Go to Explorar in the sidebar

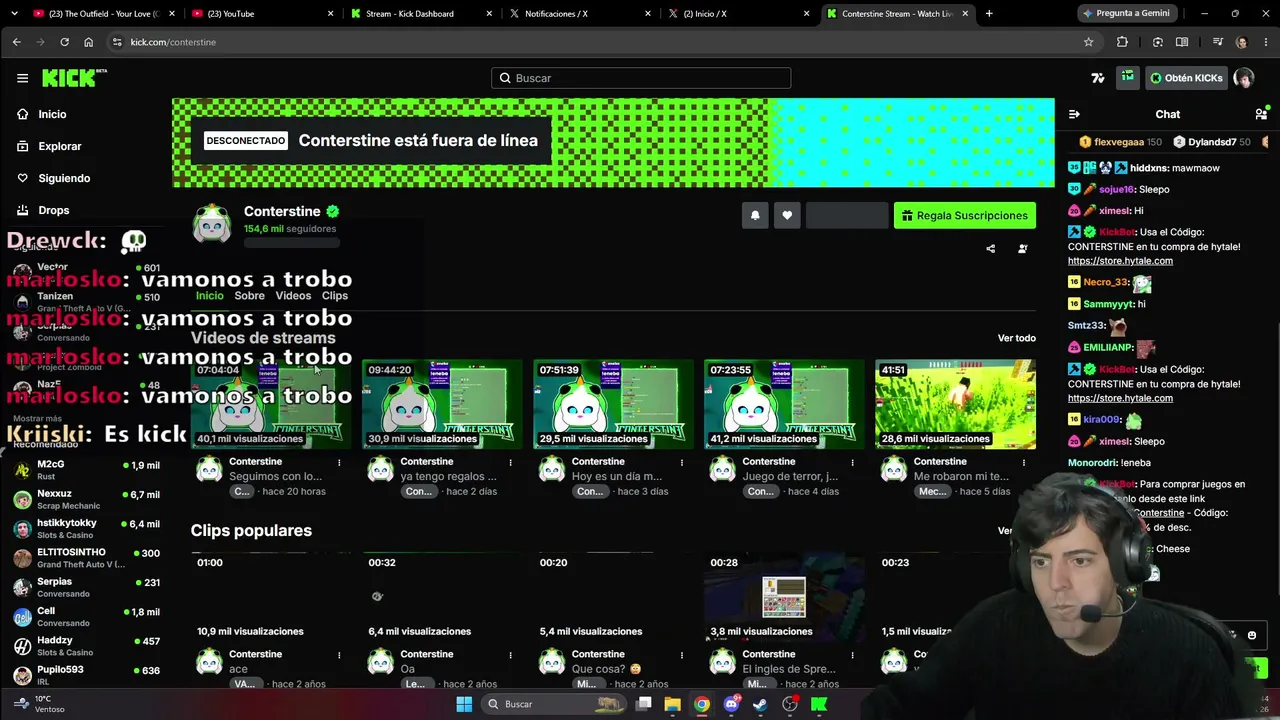(59, 146)
